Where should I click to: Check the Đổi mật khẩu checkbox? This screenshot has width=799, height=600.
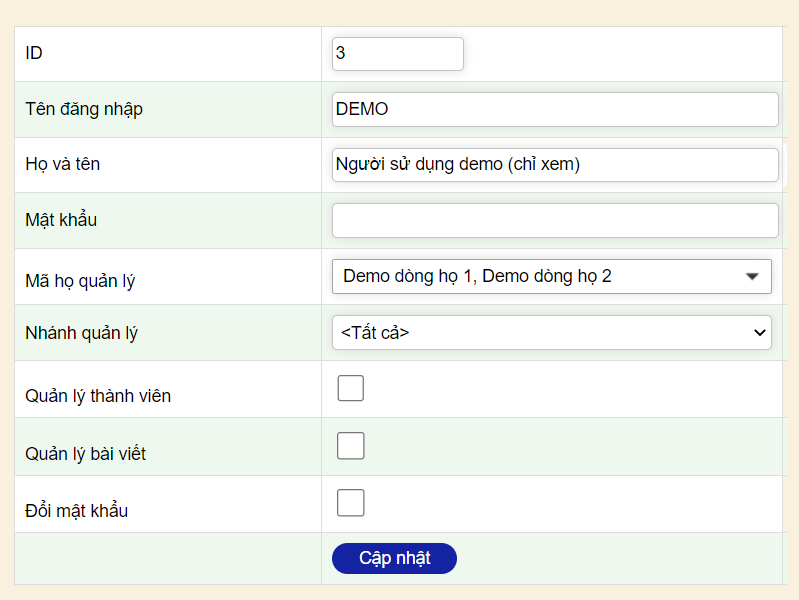point(351,503)
